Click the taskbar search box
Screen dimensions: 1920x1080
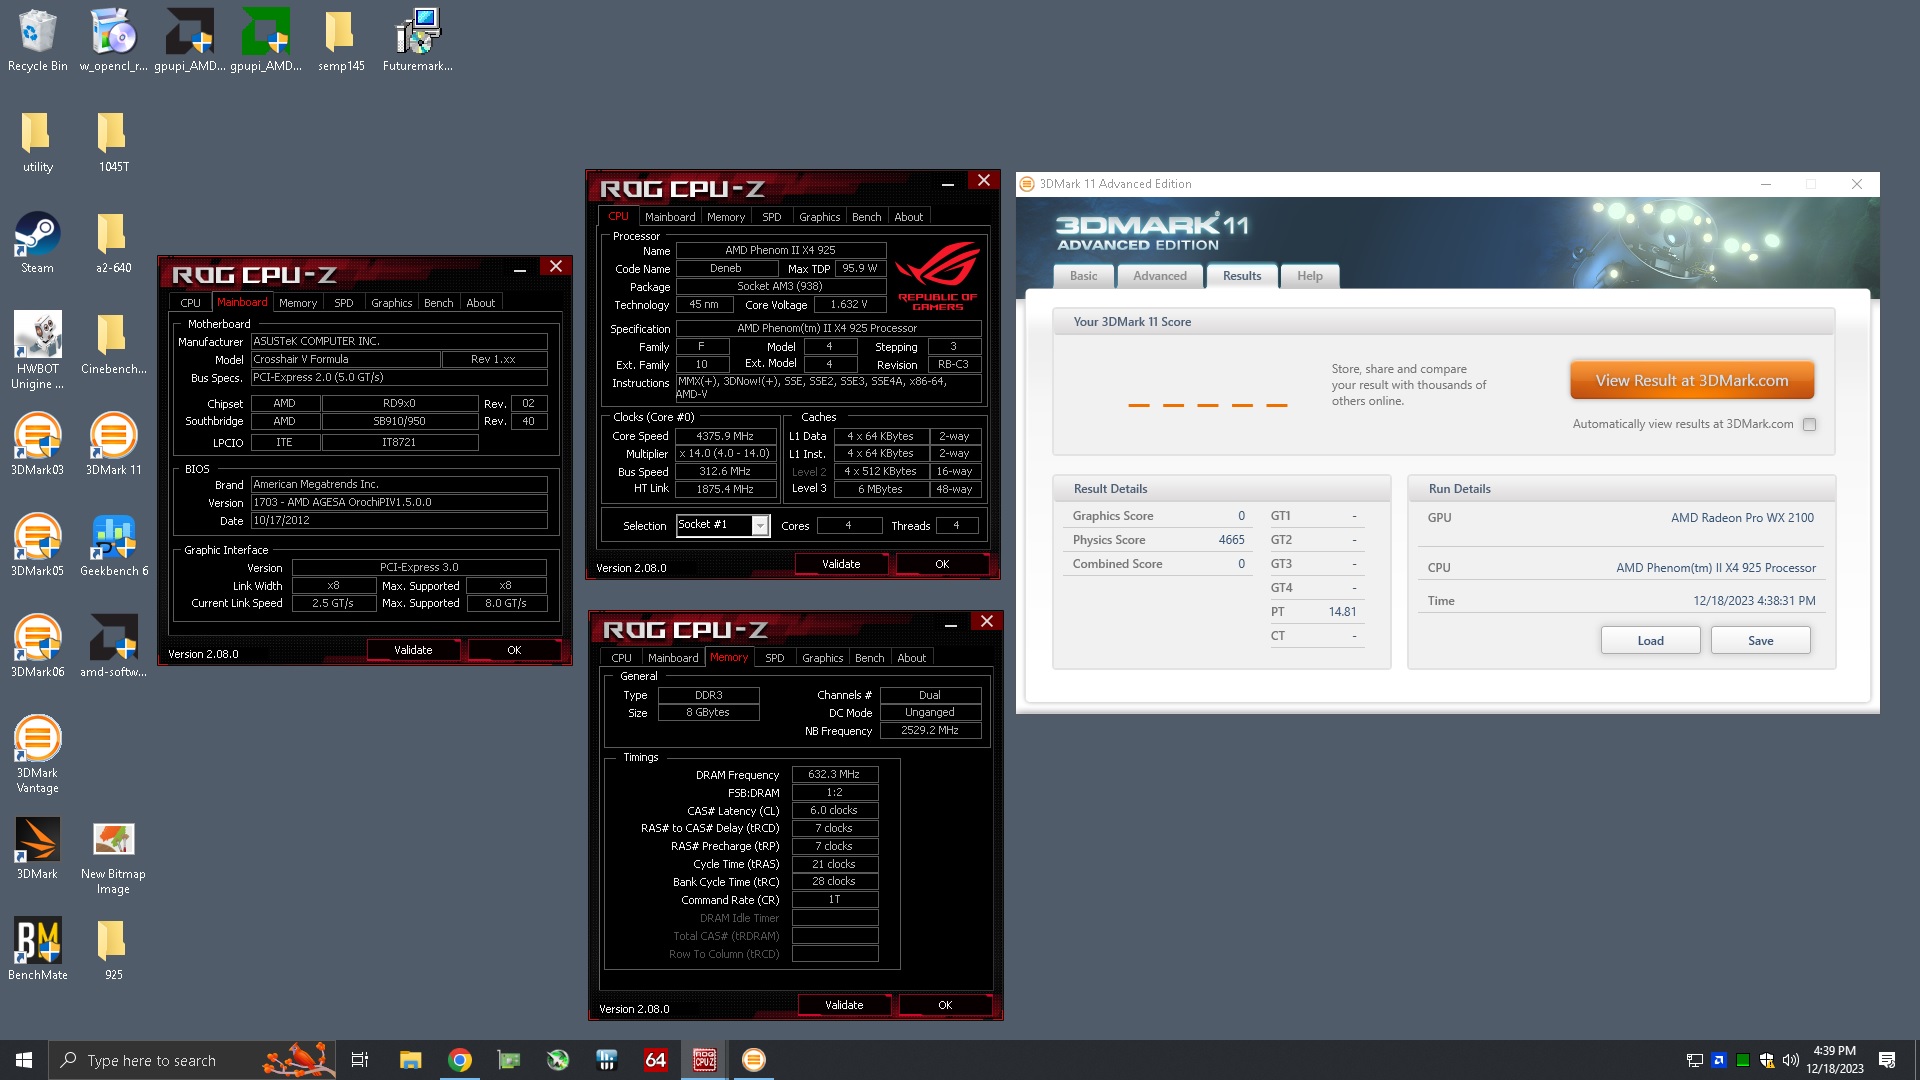190,1060
